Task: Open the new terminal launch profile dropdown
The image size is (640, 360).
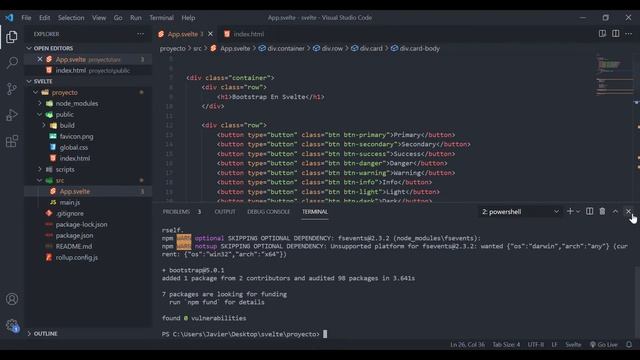Action: click(x=578, y=211)
